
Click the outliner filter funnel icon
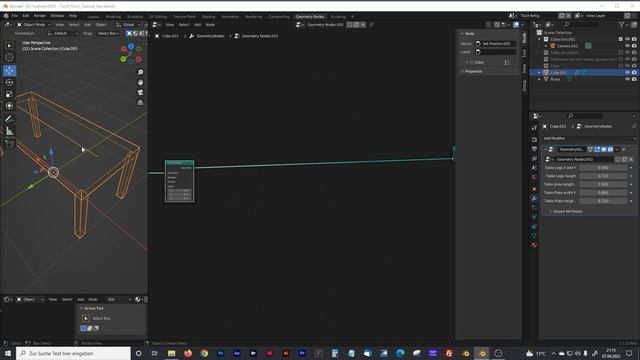pos(622,25)
